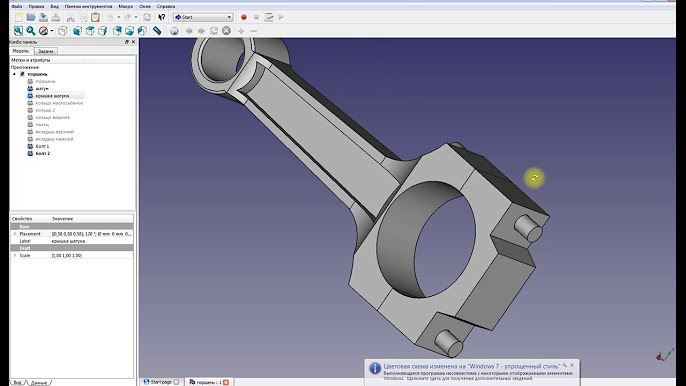Set Bottom view cube icon
This screenshot has height=386, width=686.
[130, 31]
